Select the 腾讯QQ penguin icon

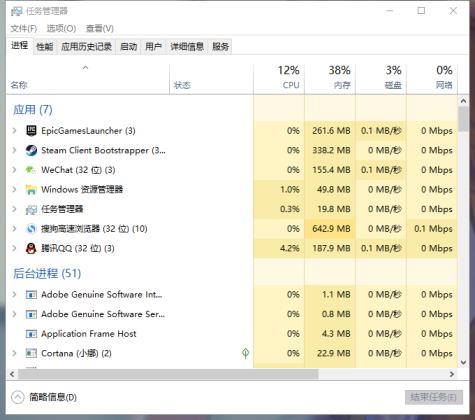coord(31,248)
